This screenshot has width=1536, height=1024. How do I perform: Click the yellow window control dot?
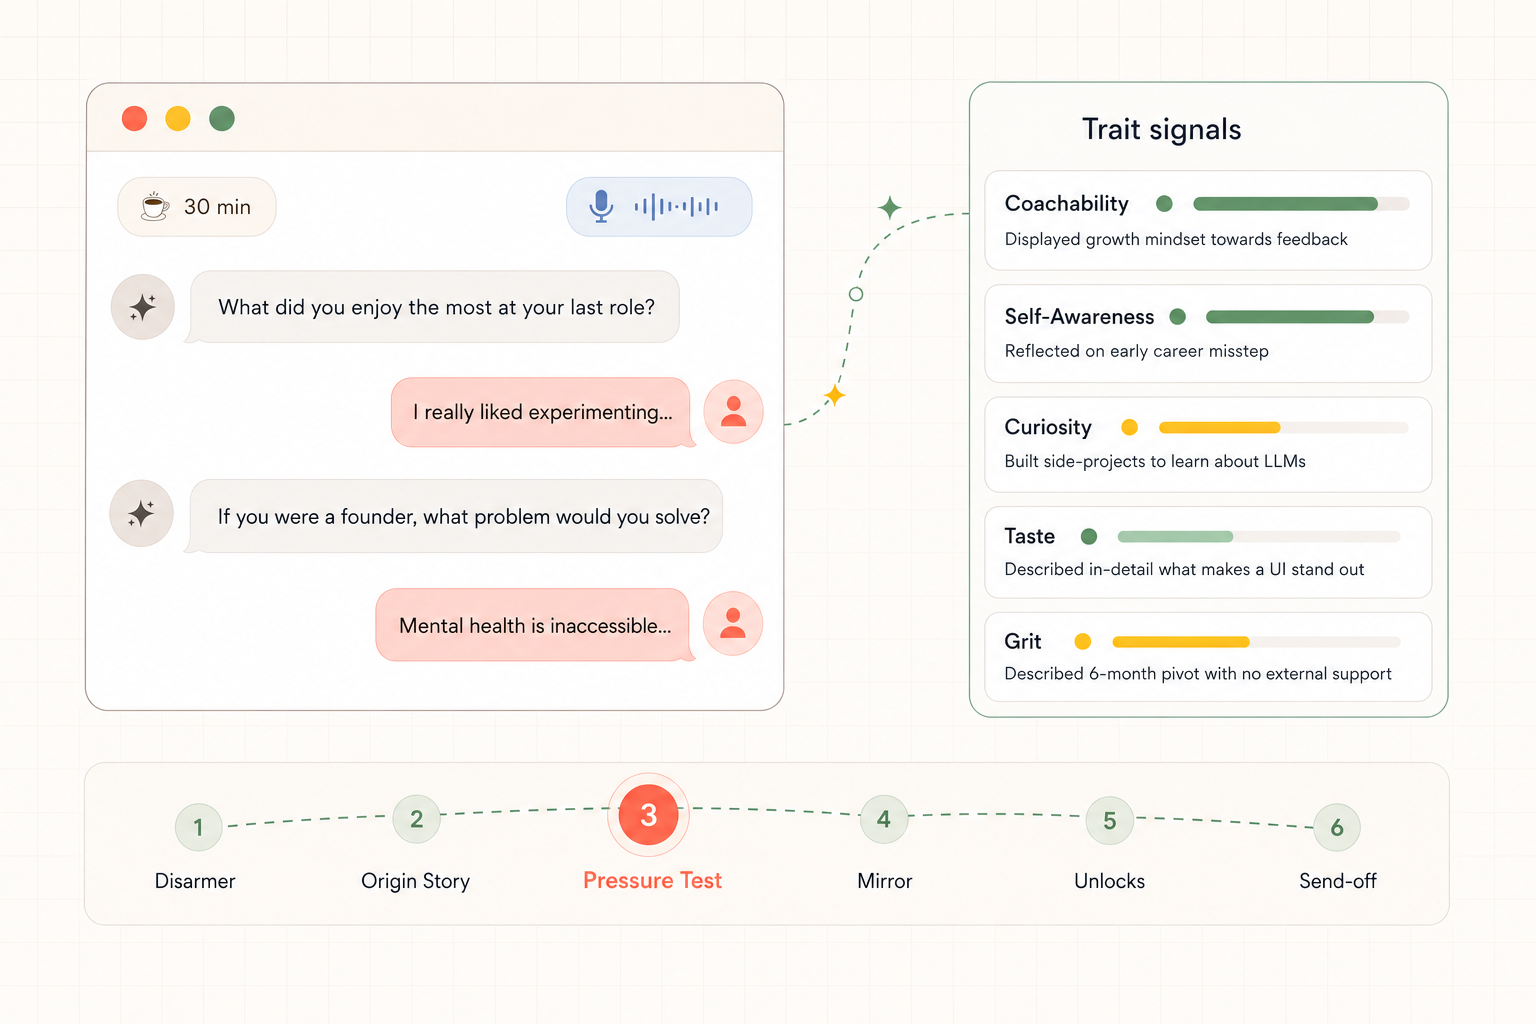(178, 119)
